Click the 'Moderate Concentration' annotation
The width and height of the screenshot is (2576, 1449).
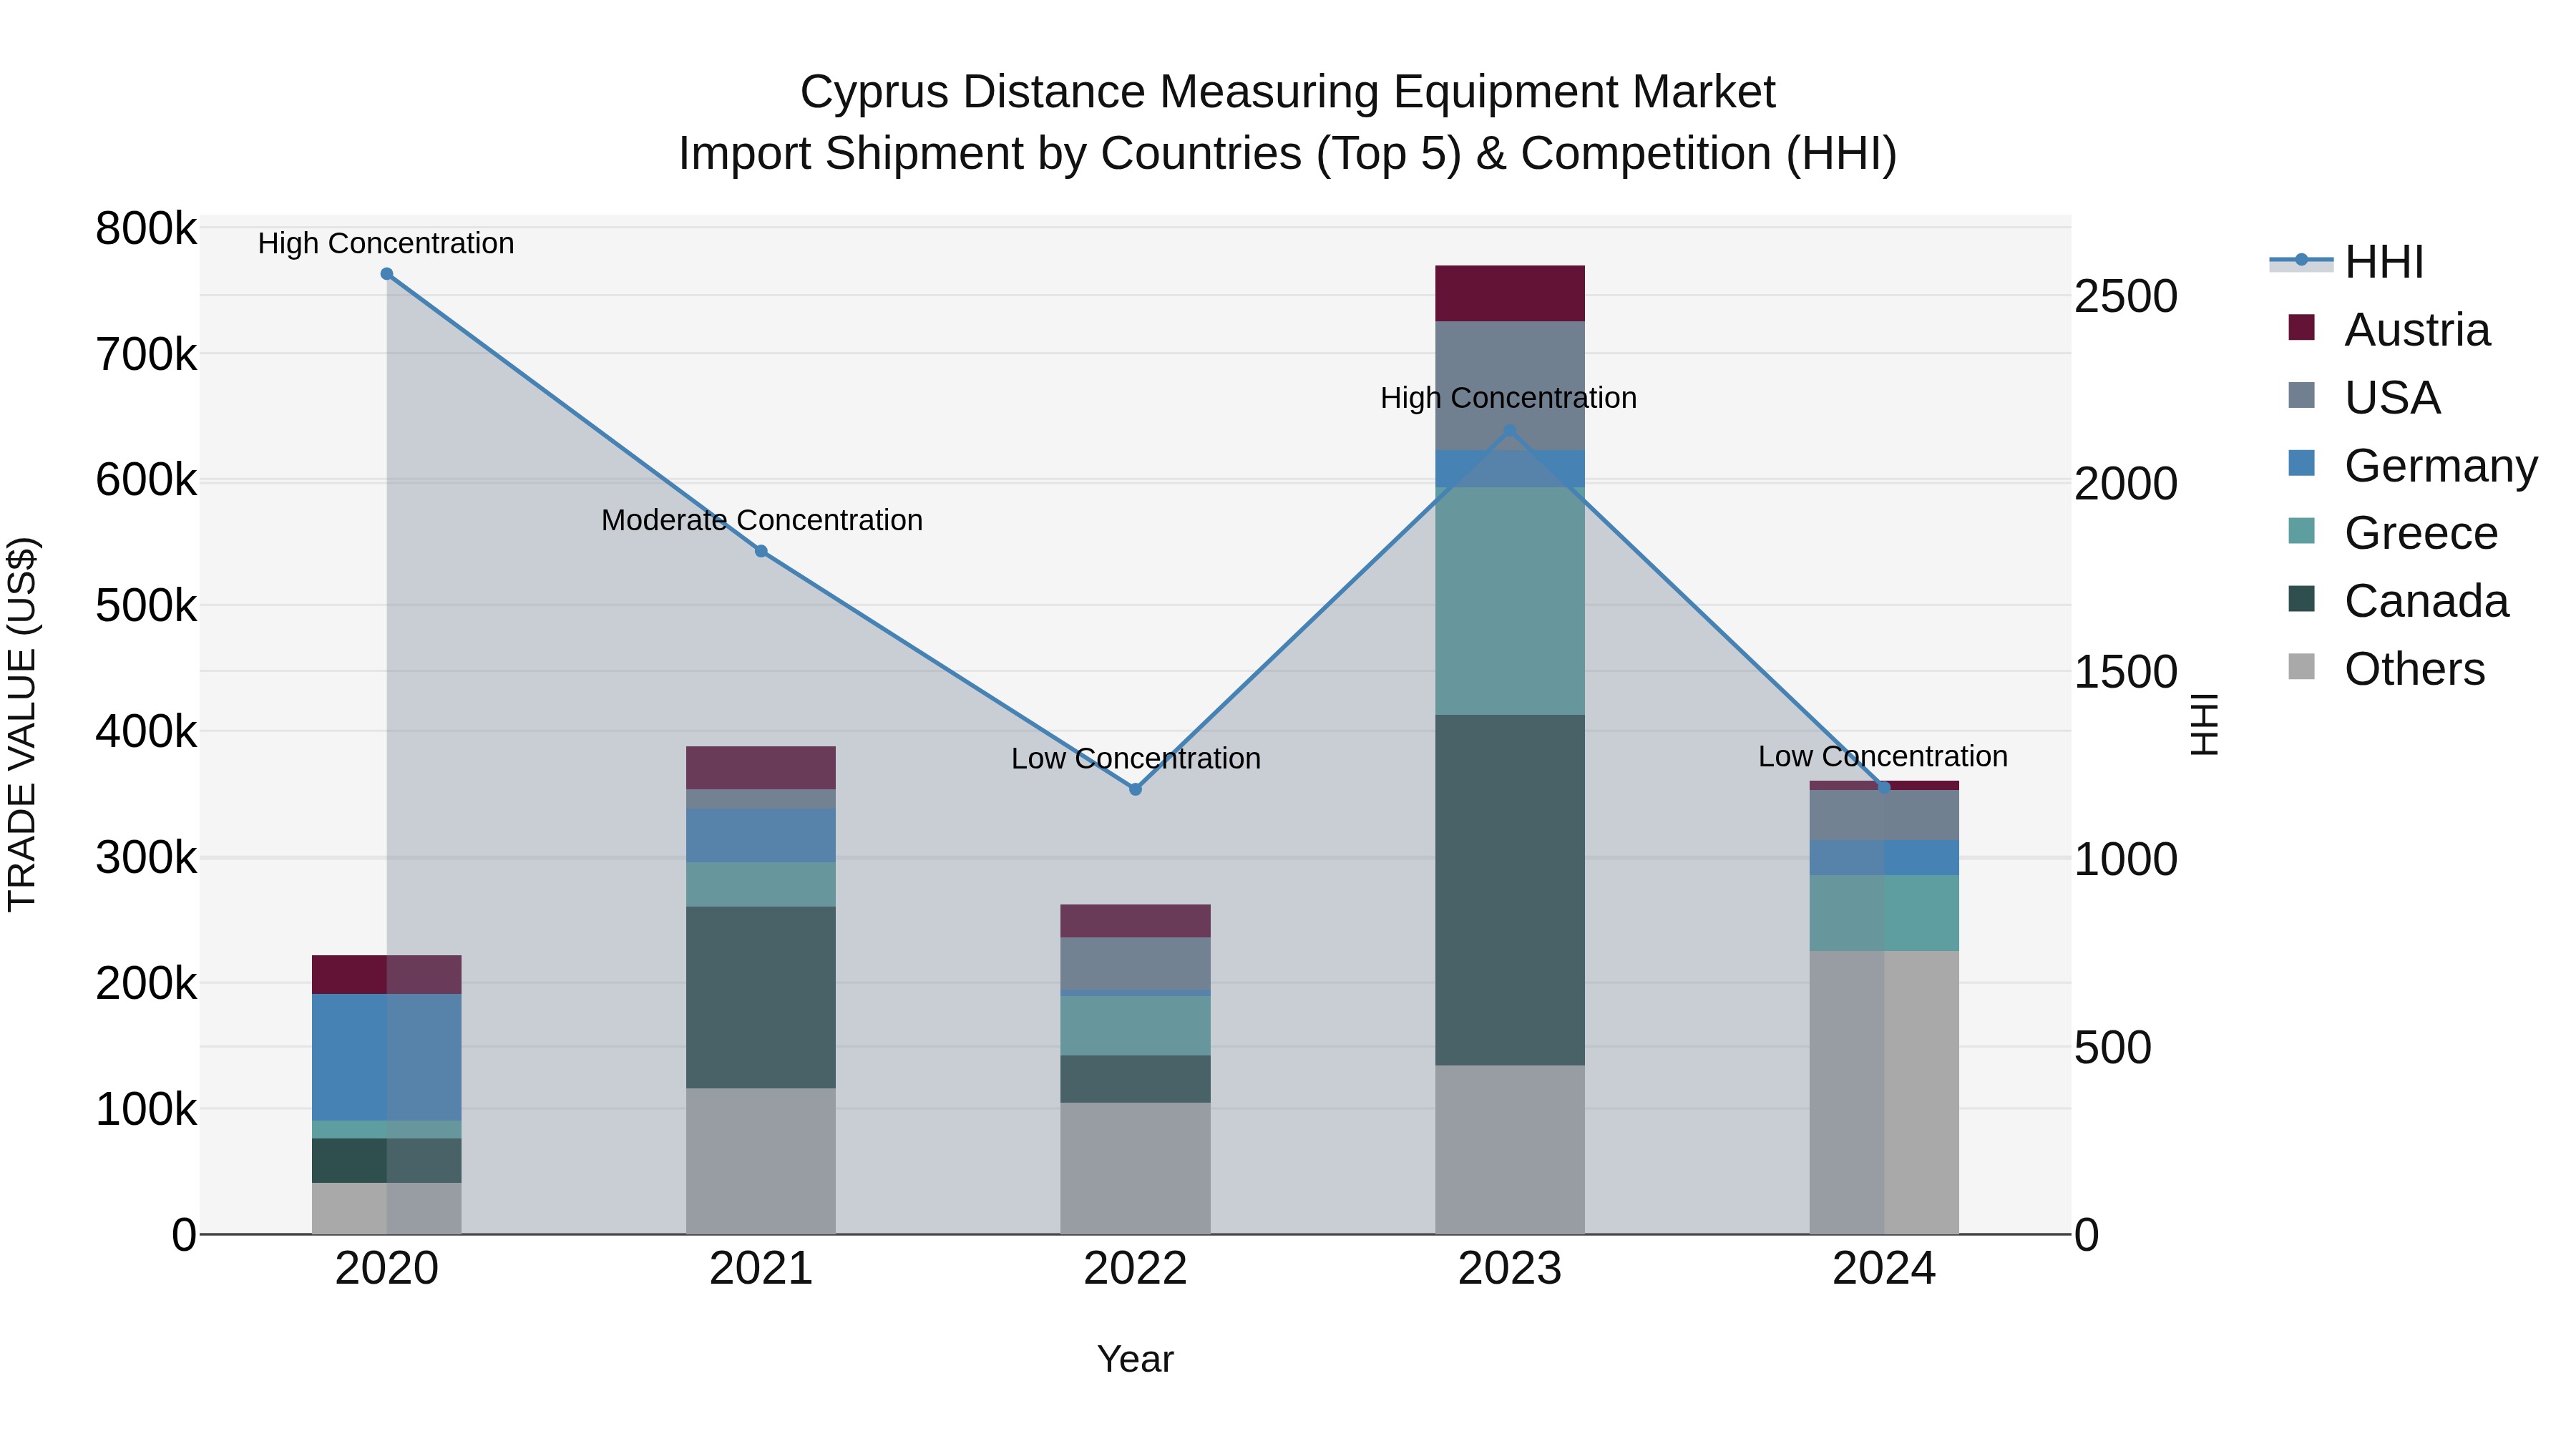762,520
